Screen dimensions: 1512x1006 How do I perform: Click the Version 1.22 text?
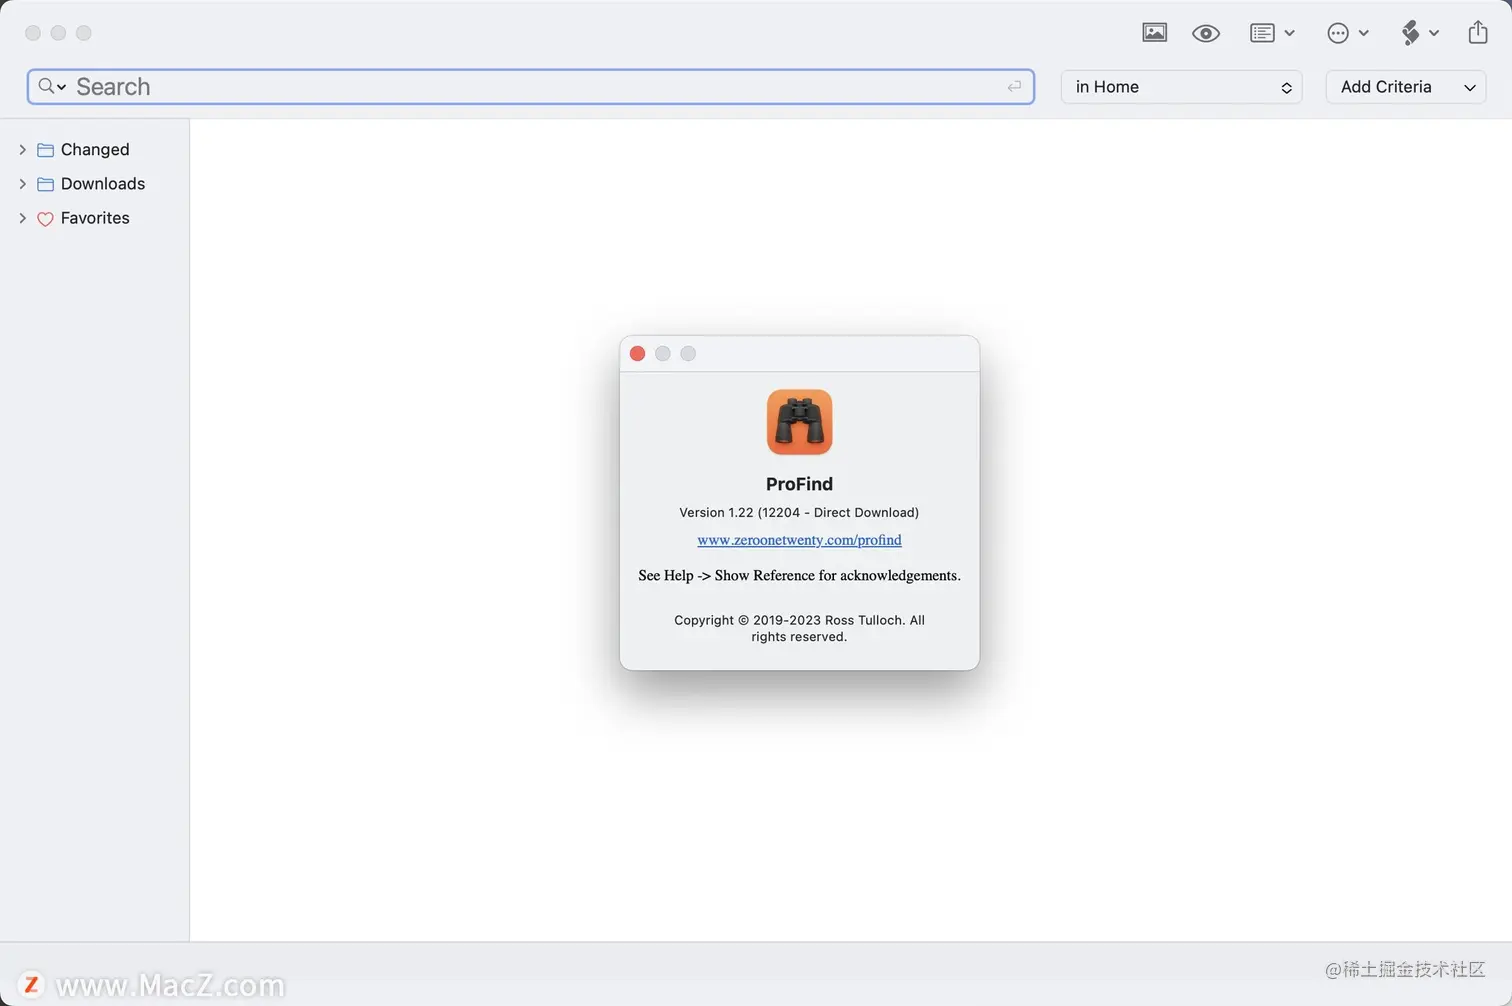point(799,512)
